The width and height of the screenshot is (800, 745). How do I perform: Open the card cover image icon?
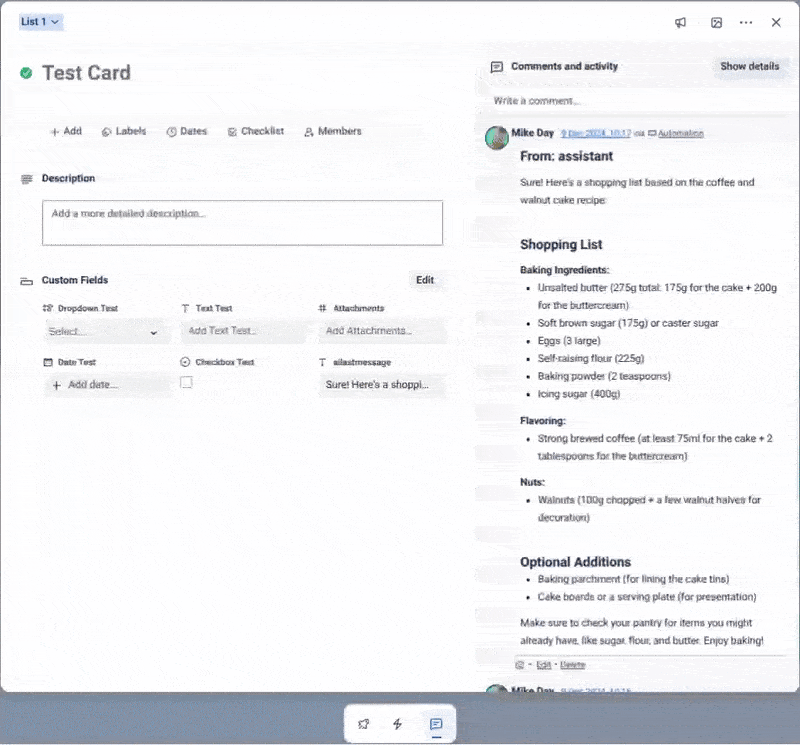pos(716,22)
